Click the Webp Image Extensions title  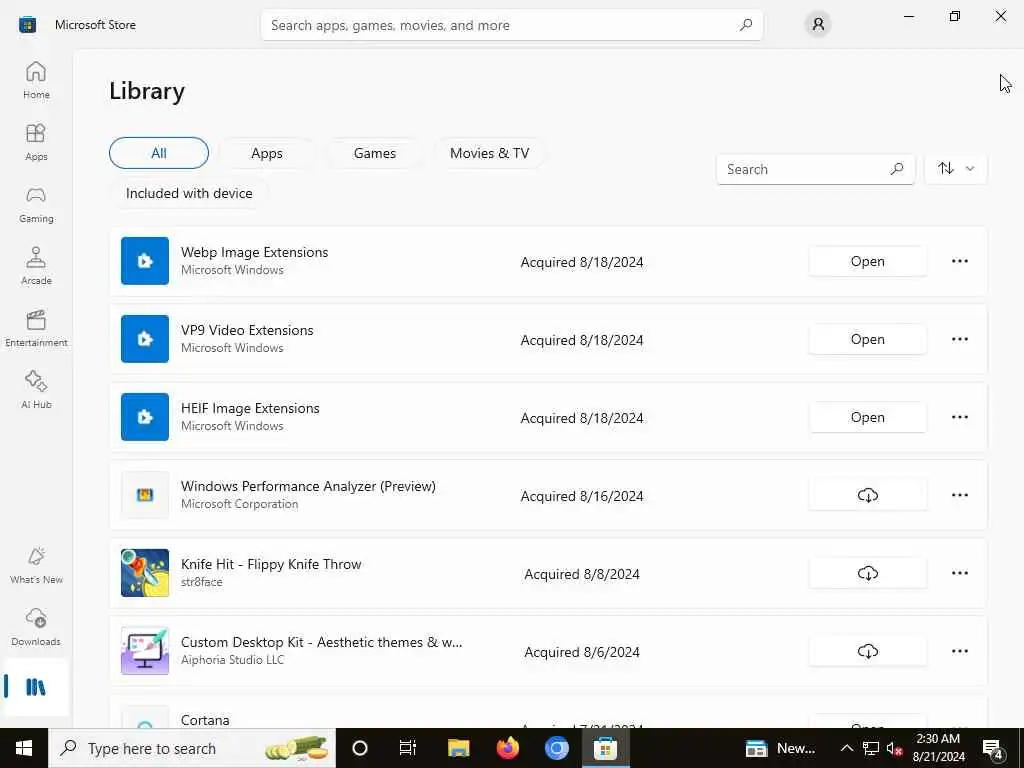[255, 252]
